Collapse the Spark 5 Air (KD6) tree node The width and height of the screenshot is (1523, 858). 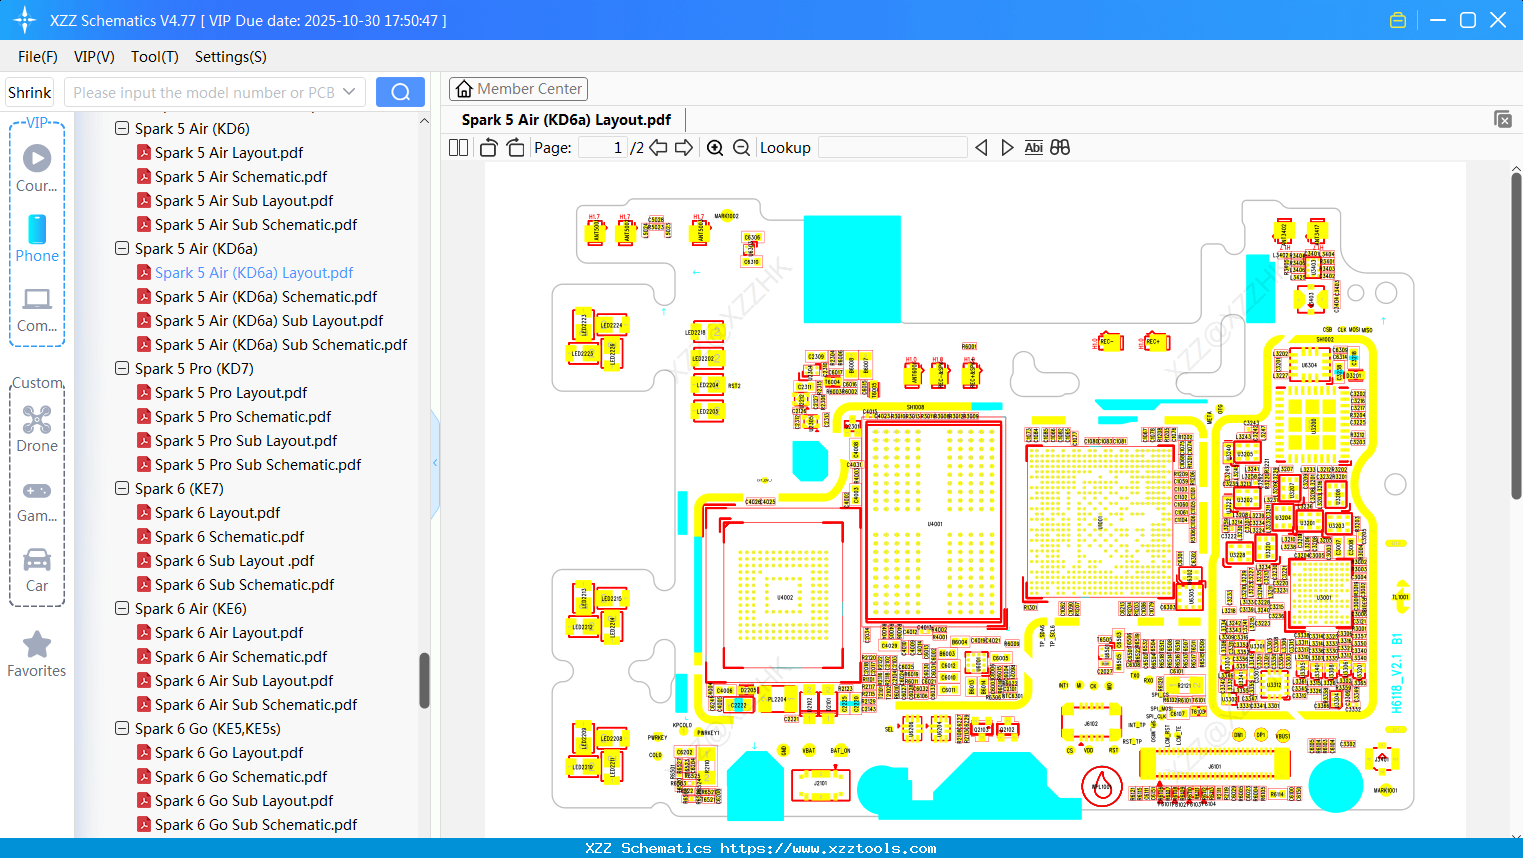click(121, 128)
